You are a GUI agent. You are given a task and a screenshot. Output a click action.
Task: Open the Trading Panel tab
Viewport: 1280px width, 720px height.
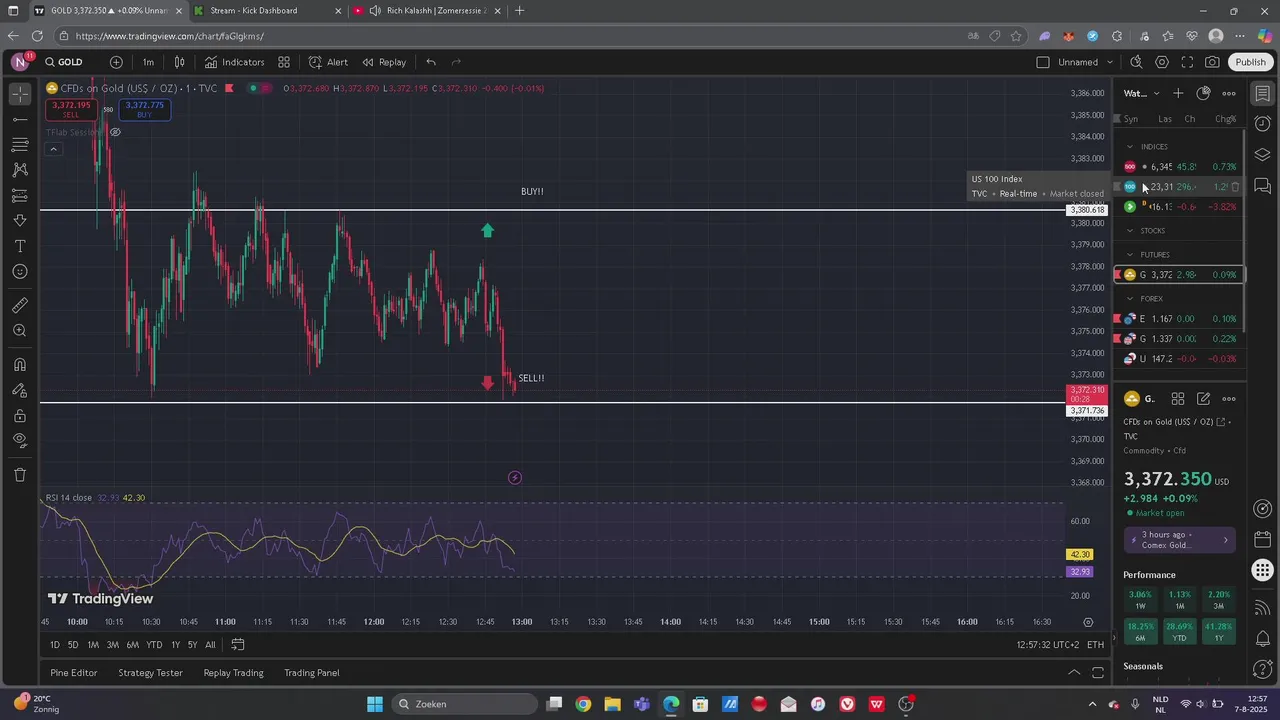click(x=312, y=673)
